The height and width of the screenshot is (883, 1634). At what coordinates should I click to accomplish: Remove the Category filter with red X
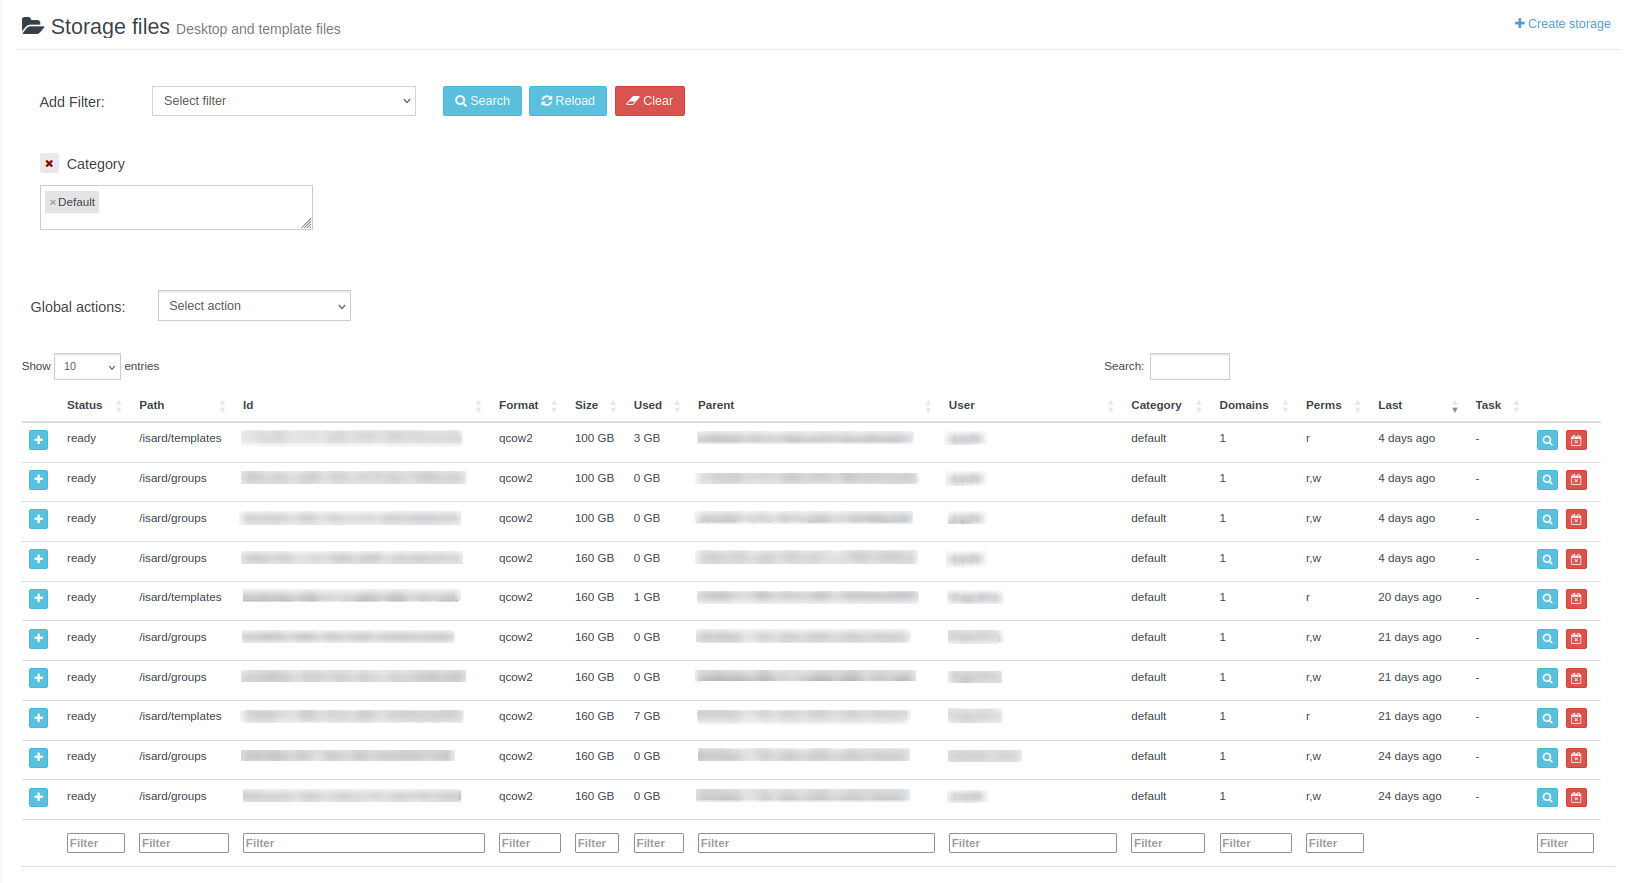point(49,163)
